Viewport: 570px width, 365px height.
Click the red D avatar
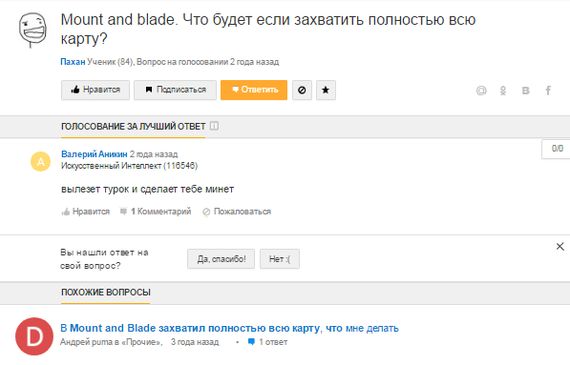[x=35, y=336]
